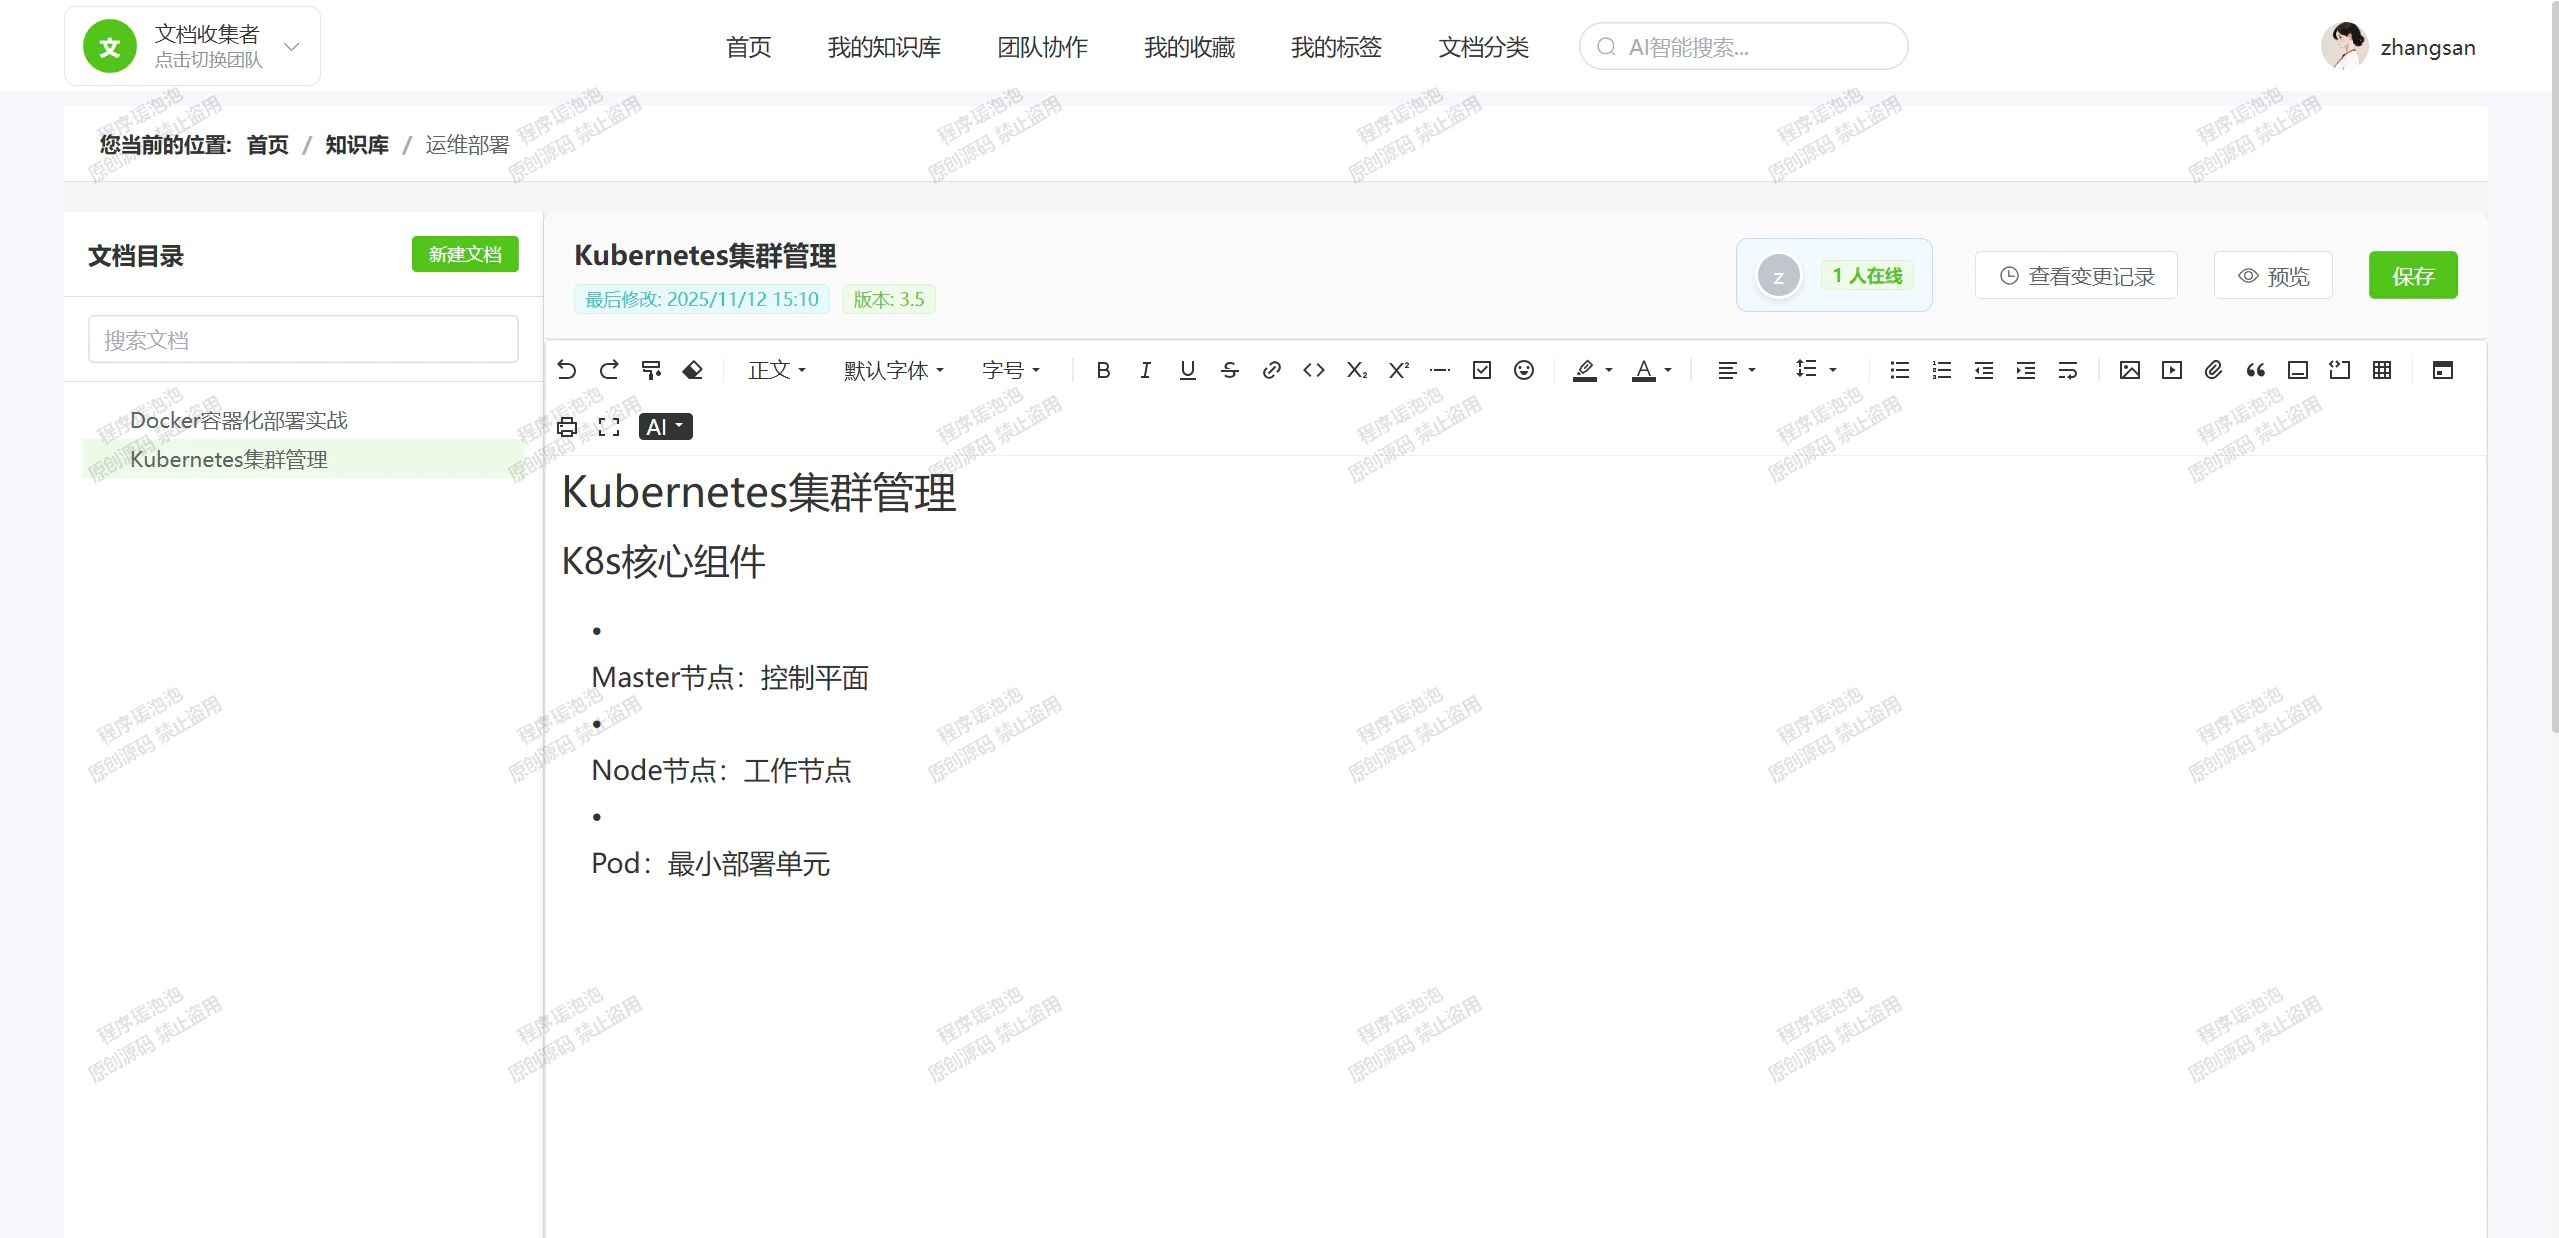Click the 1 人在线 online badge
Image resolution: width=2559 pixels, height=1238 pixels.
1867,275
